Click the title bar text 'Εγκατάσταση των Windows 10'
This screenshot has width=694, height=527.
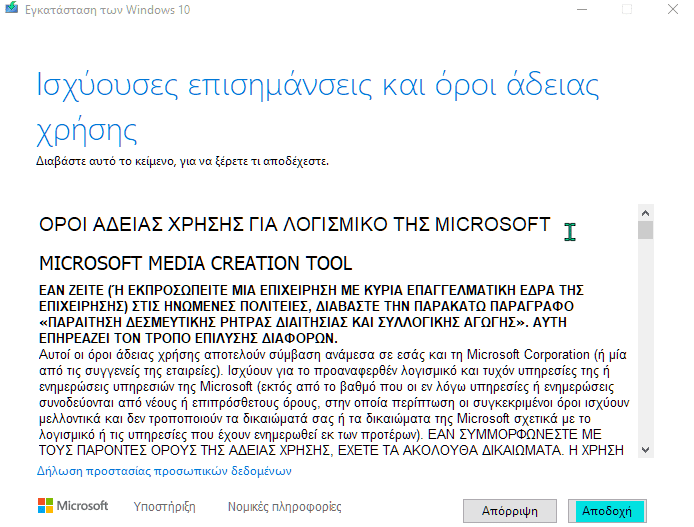(108, 10)
